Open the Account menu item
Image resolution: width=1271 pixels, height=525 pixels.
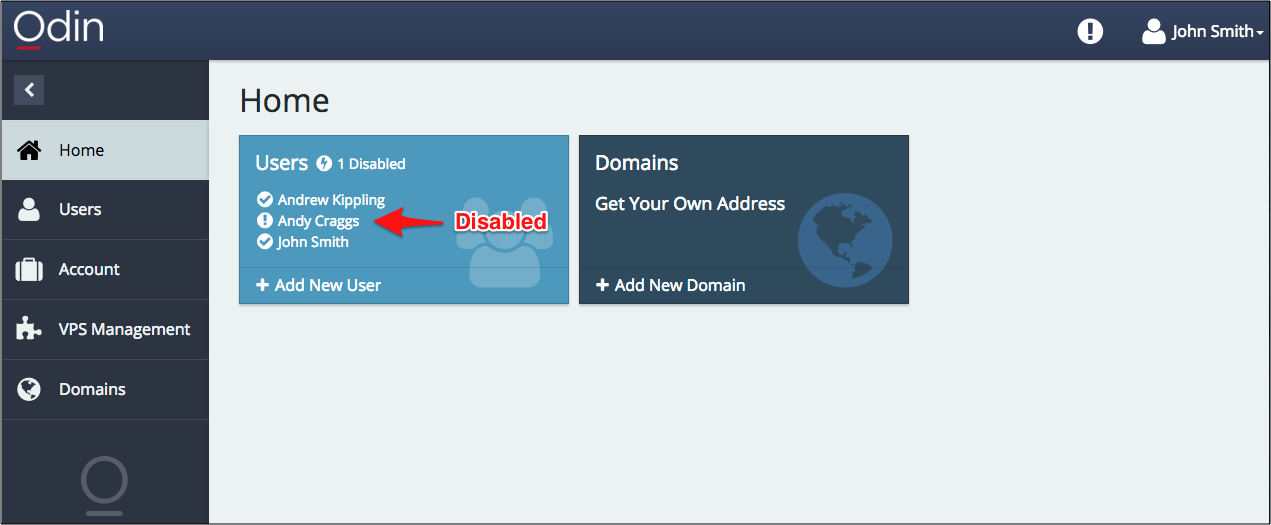pos(89,270)
